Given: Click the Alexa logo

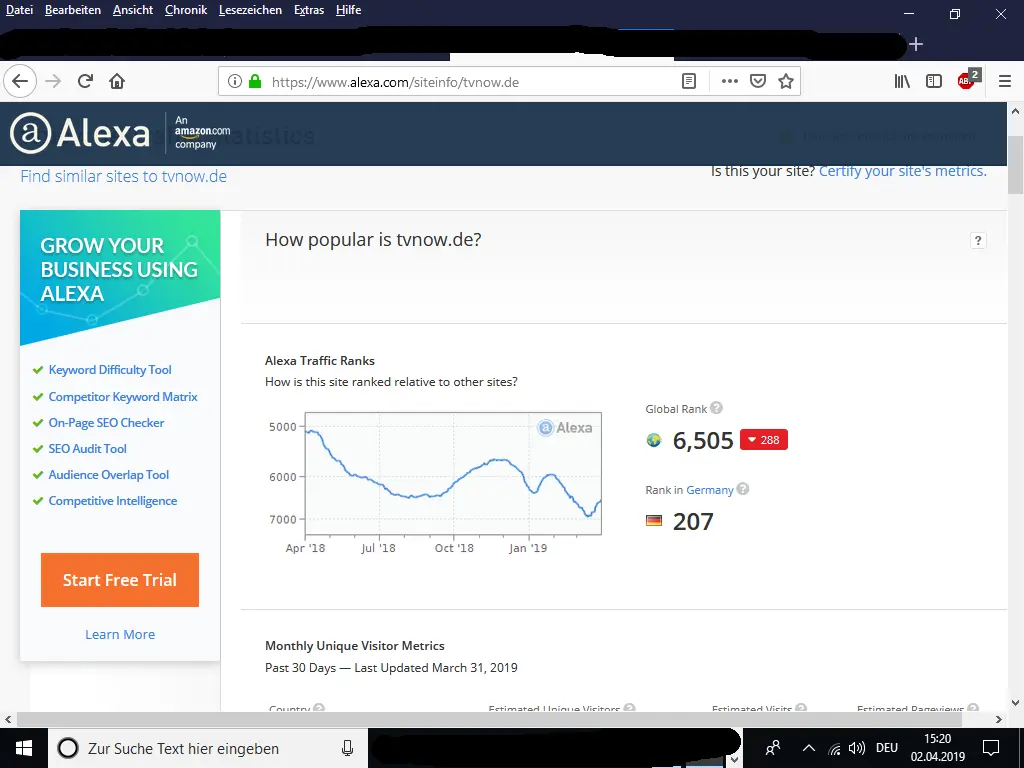Looking at the screenshot, I should (x=80, y=133).
